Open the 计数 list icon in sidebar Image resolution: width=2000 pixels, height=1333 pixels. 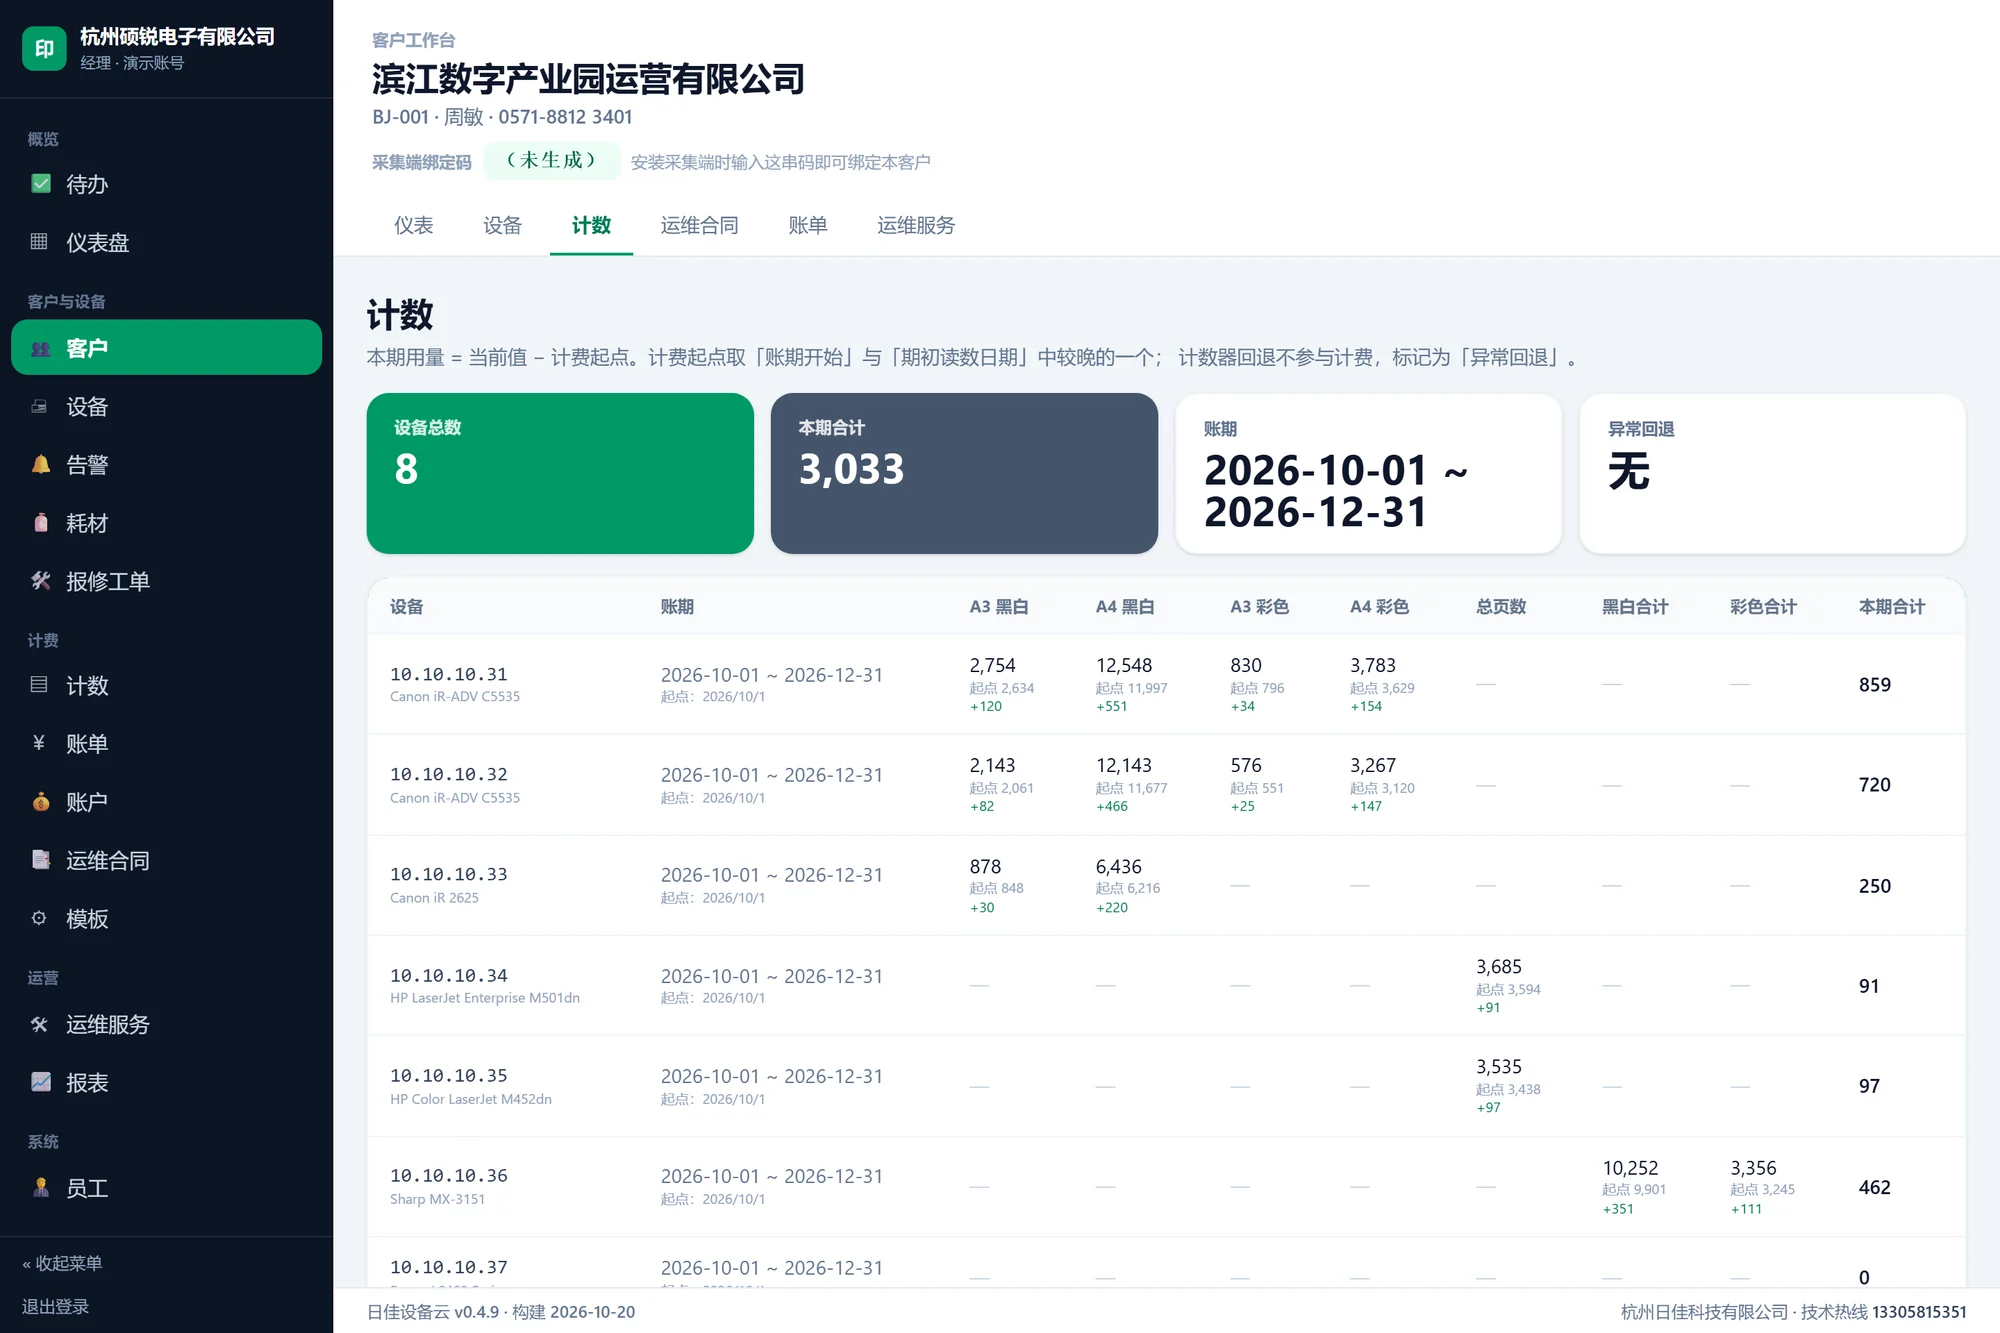[x=40, y=685]
